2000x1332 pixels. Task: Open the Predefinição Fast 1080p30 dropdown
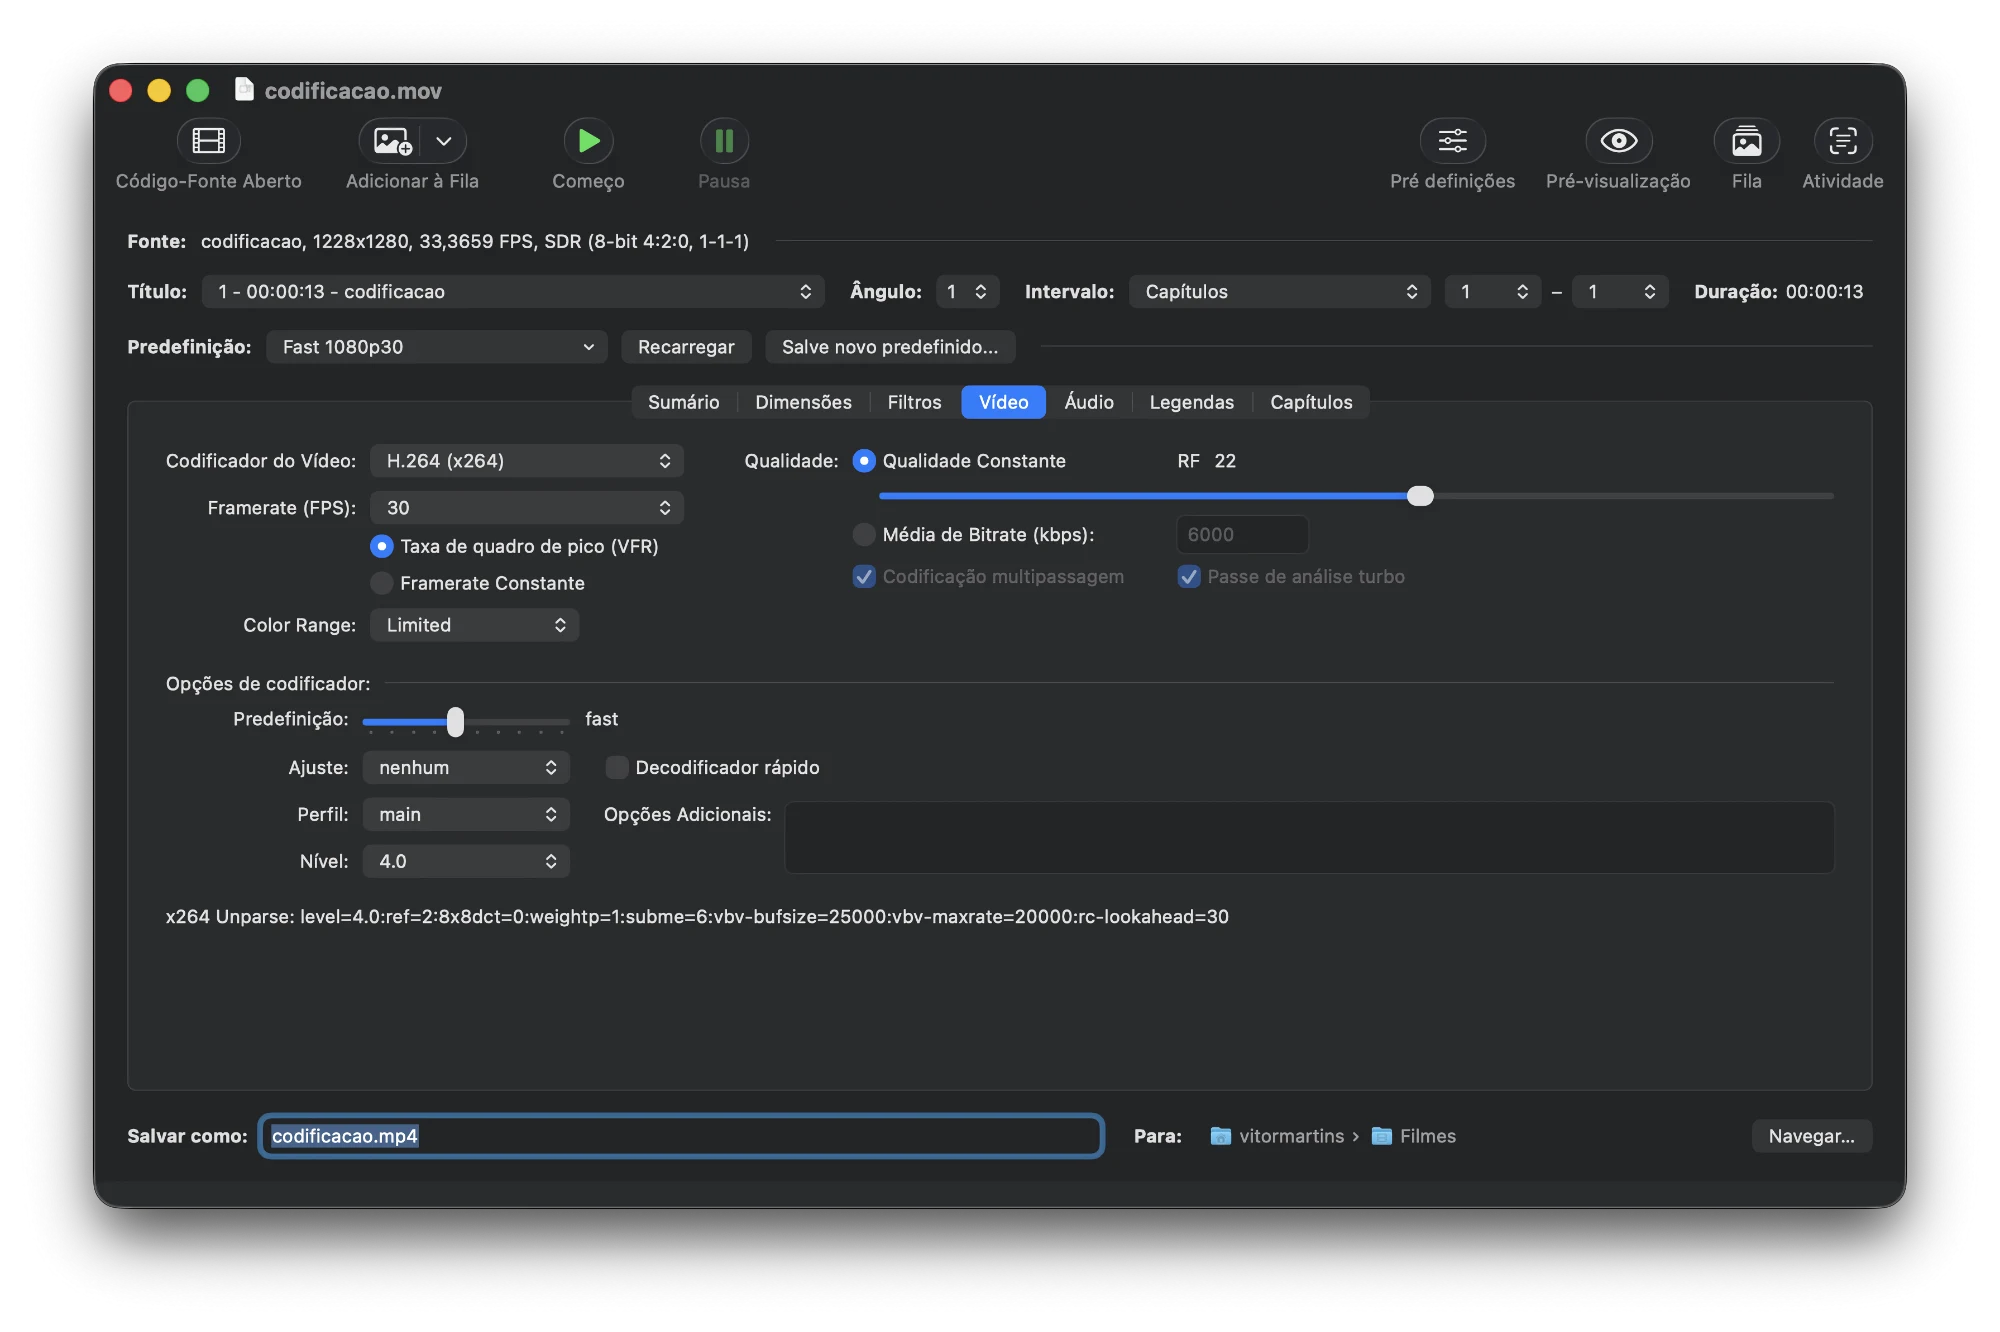click(437, 347)
